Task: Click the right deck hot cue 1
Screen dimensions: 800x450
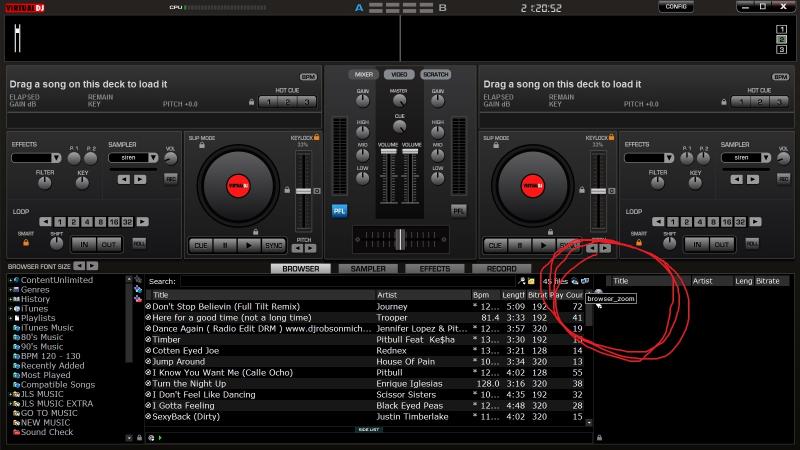Action: pyautogui.click(x=743, y=101)
